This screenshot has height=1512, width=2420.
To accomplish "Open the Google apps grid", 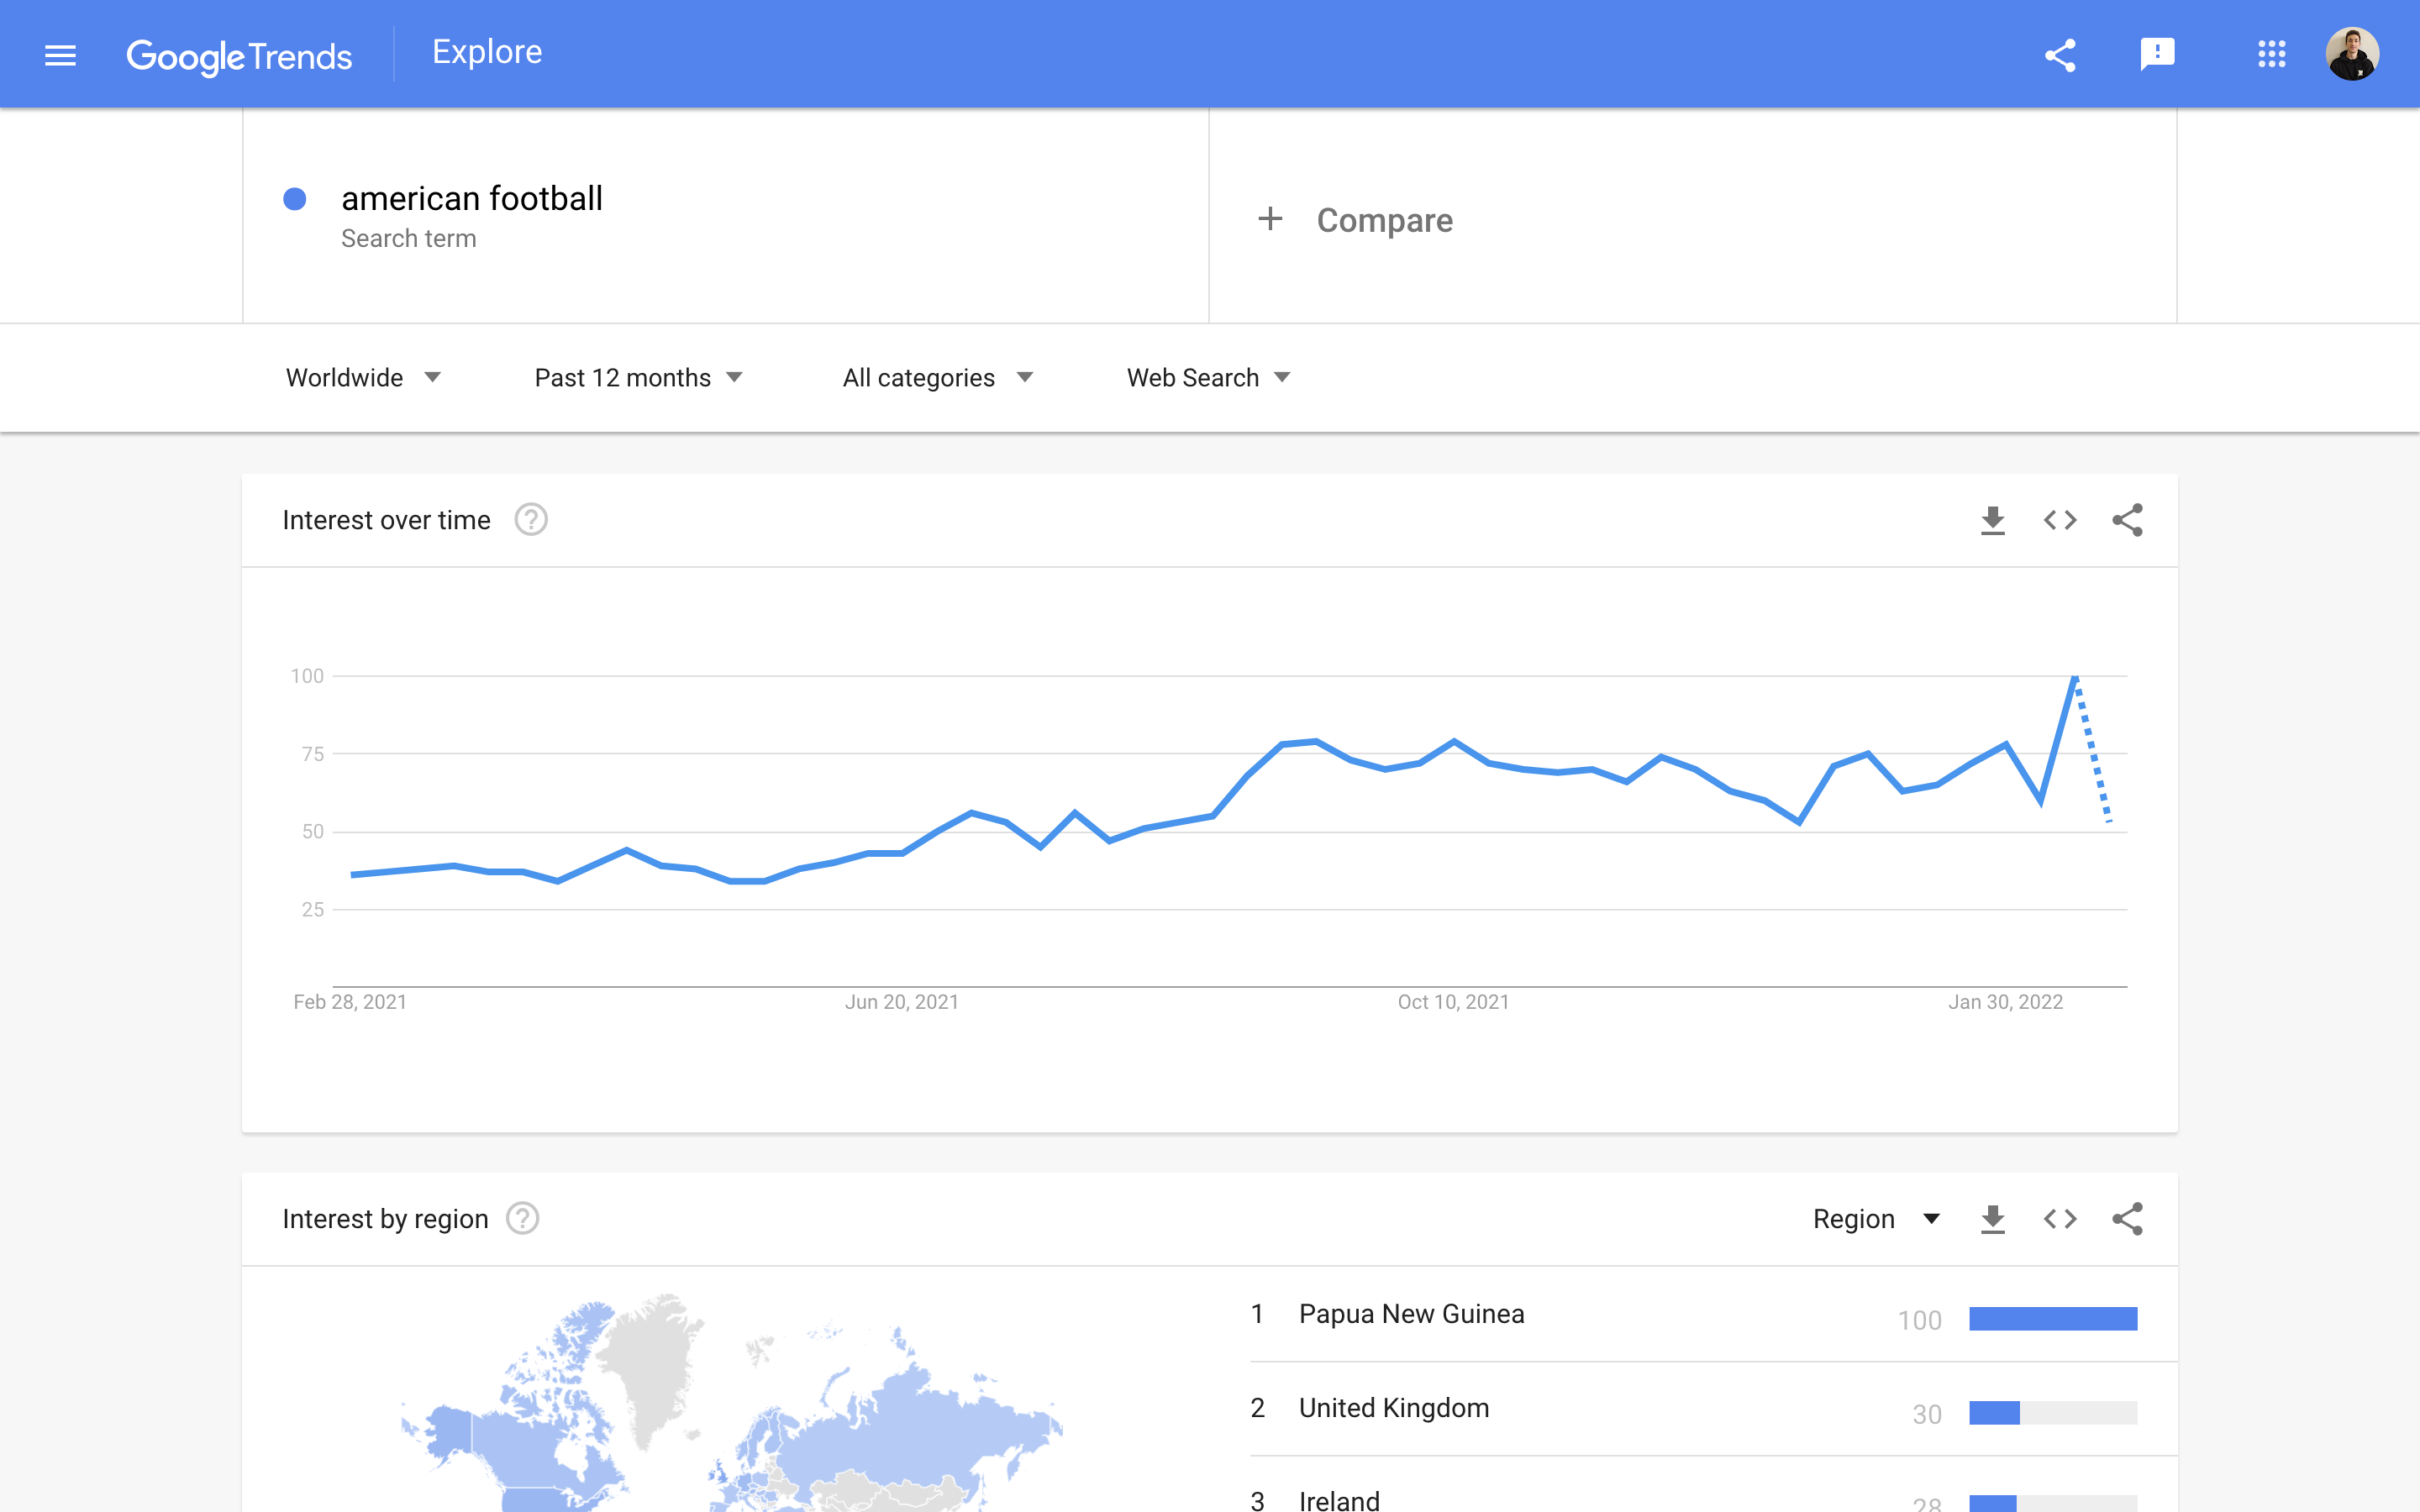I will pos(2272,53).
